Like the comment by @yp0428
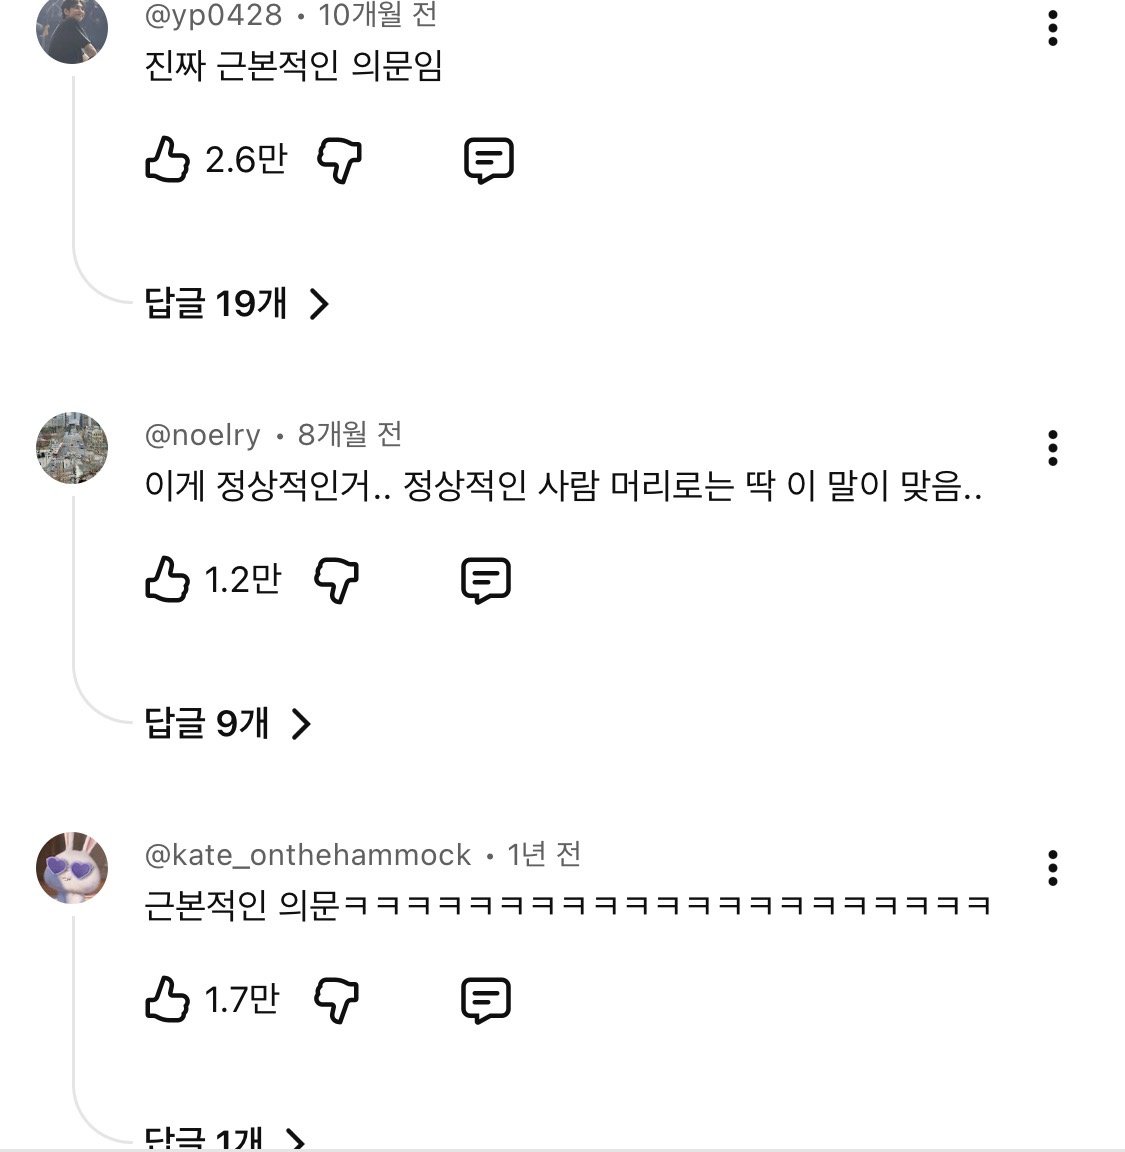The height and width of the screenshot is (1152, 1125). pos(168,160)
